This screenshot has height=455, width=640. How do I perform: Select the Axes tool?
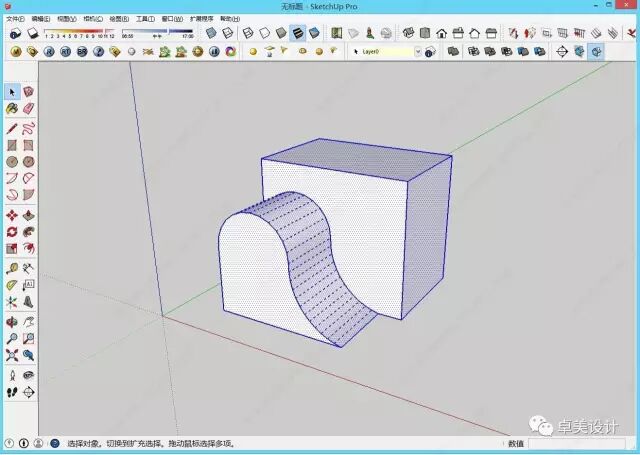click(x=12, y=302)
